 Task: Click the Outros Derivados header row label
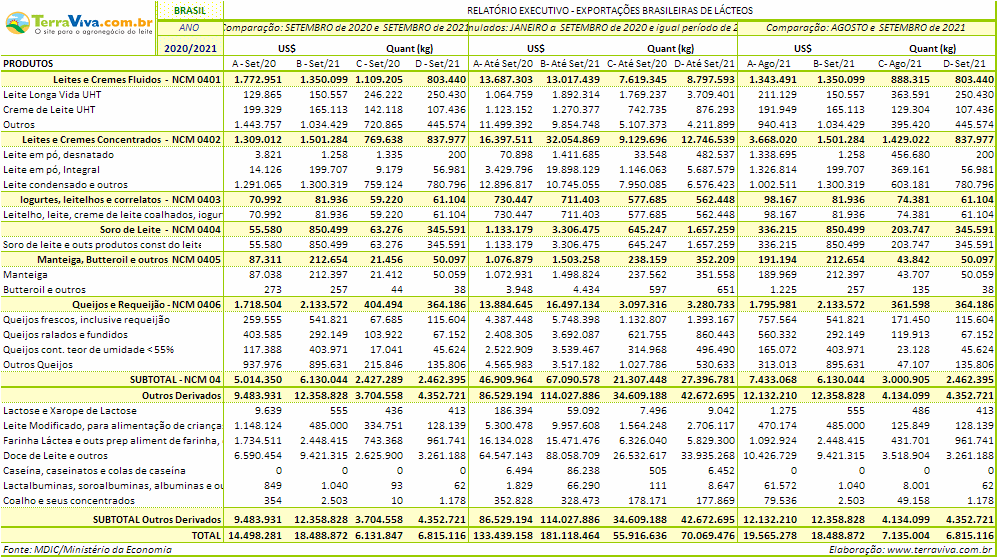(181, 395)
